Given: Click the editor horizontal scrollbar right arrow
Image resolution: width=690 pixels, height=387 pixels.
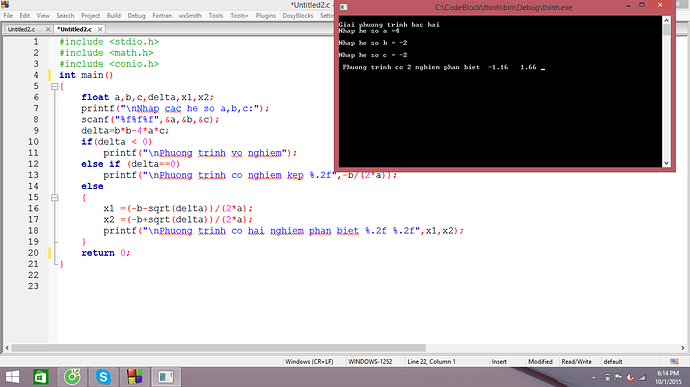Looking at the screenshot, I should tap(683, 348).
